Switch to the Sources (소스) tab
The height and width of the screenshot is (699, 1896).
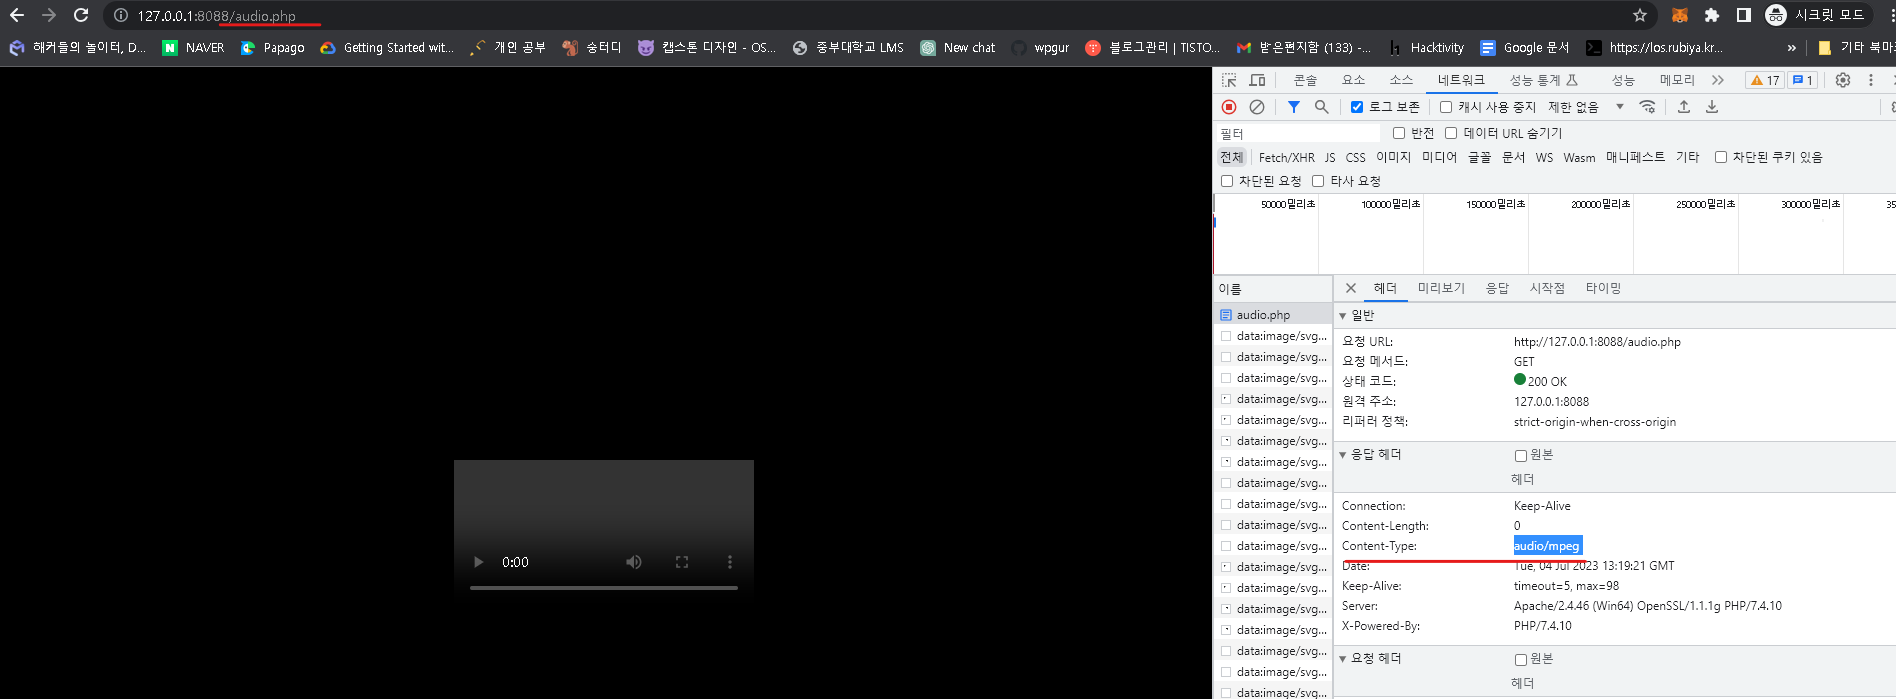pos(1401,80)
